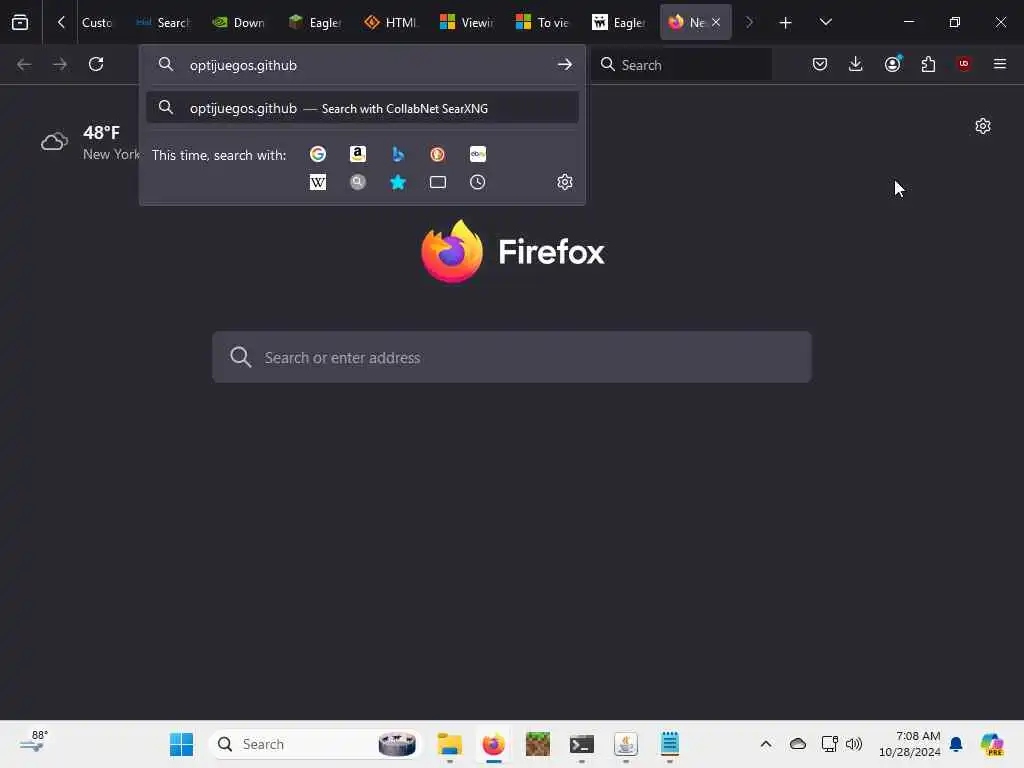This screenshot has width=1024, height=768.
Task: Open the notifications bell
Action: pos(956,744)
